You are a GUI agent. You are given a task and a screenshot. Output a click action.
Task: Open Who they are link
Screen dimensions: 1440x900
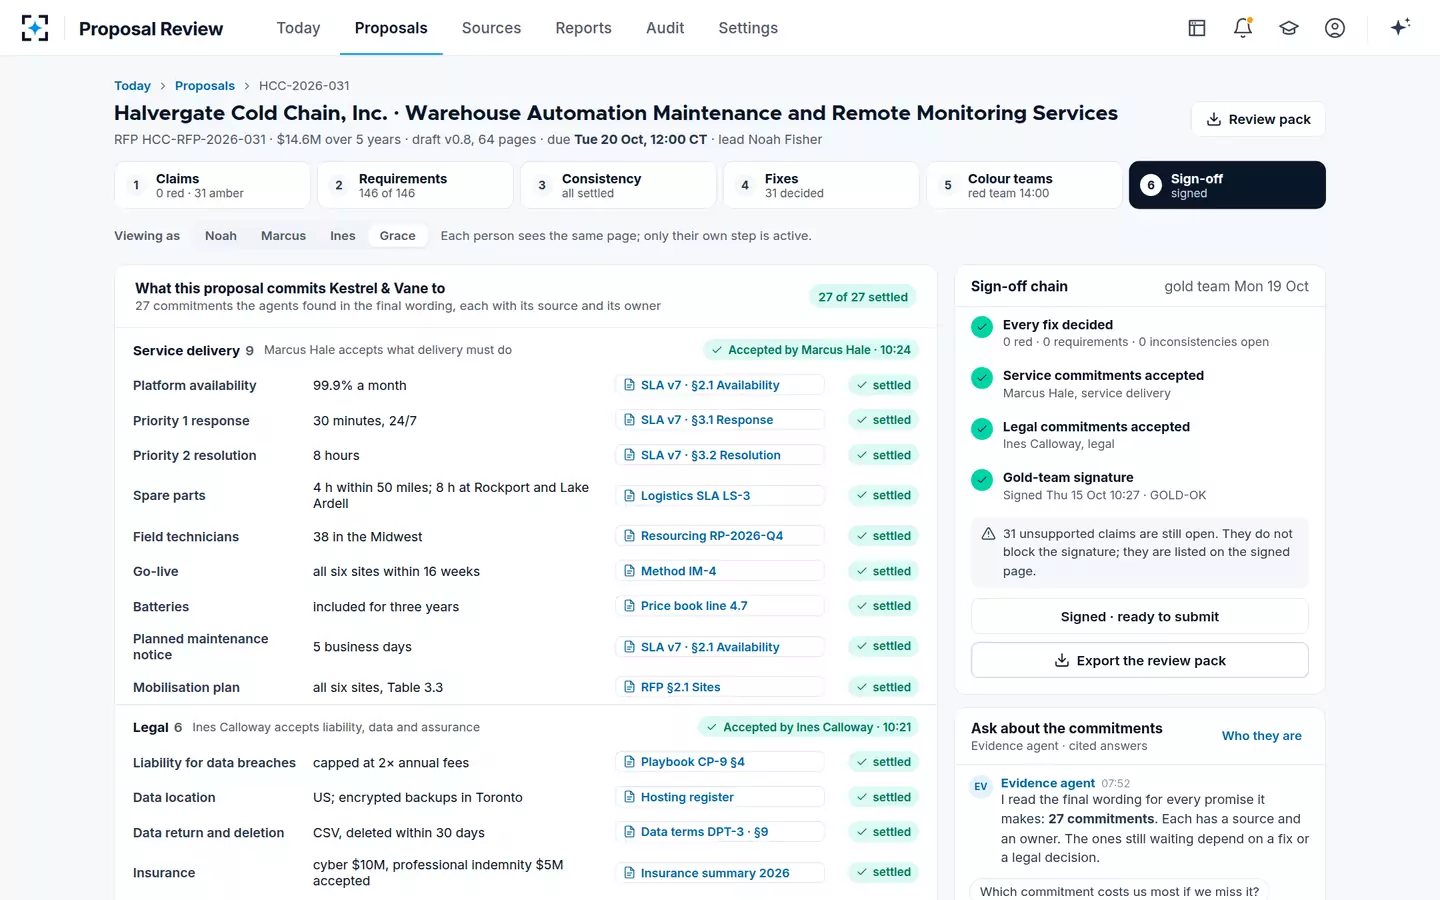(x=1262, y=736)
